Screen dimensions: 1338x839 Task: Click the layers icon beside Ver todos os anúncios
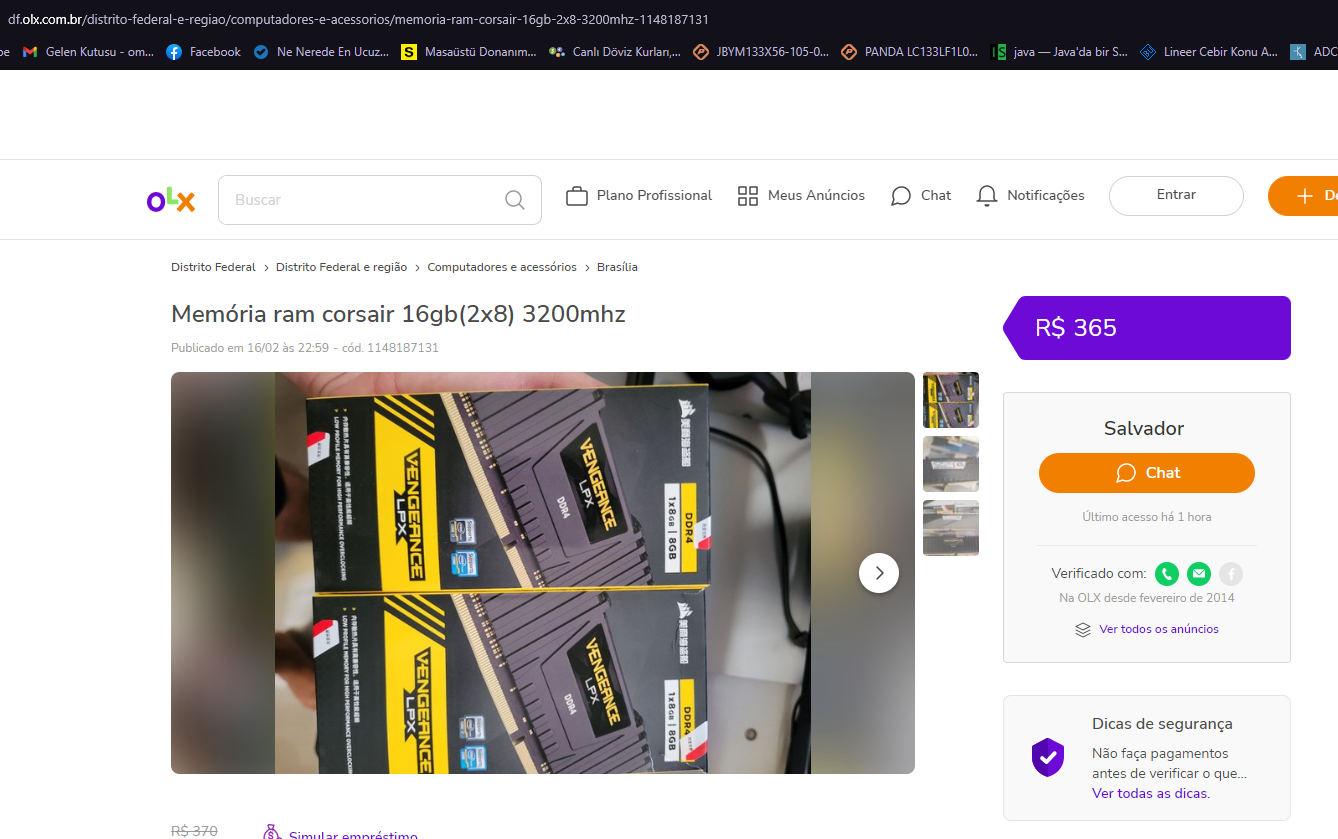(x=1083, y=630)
